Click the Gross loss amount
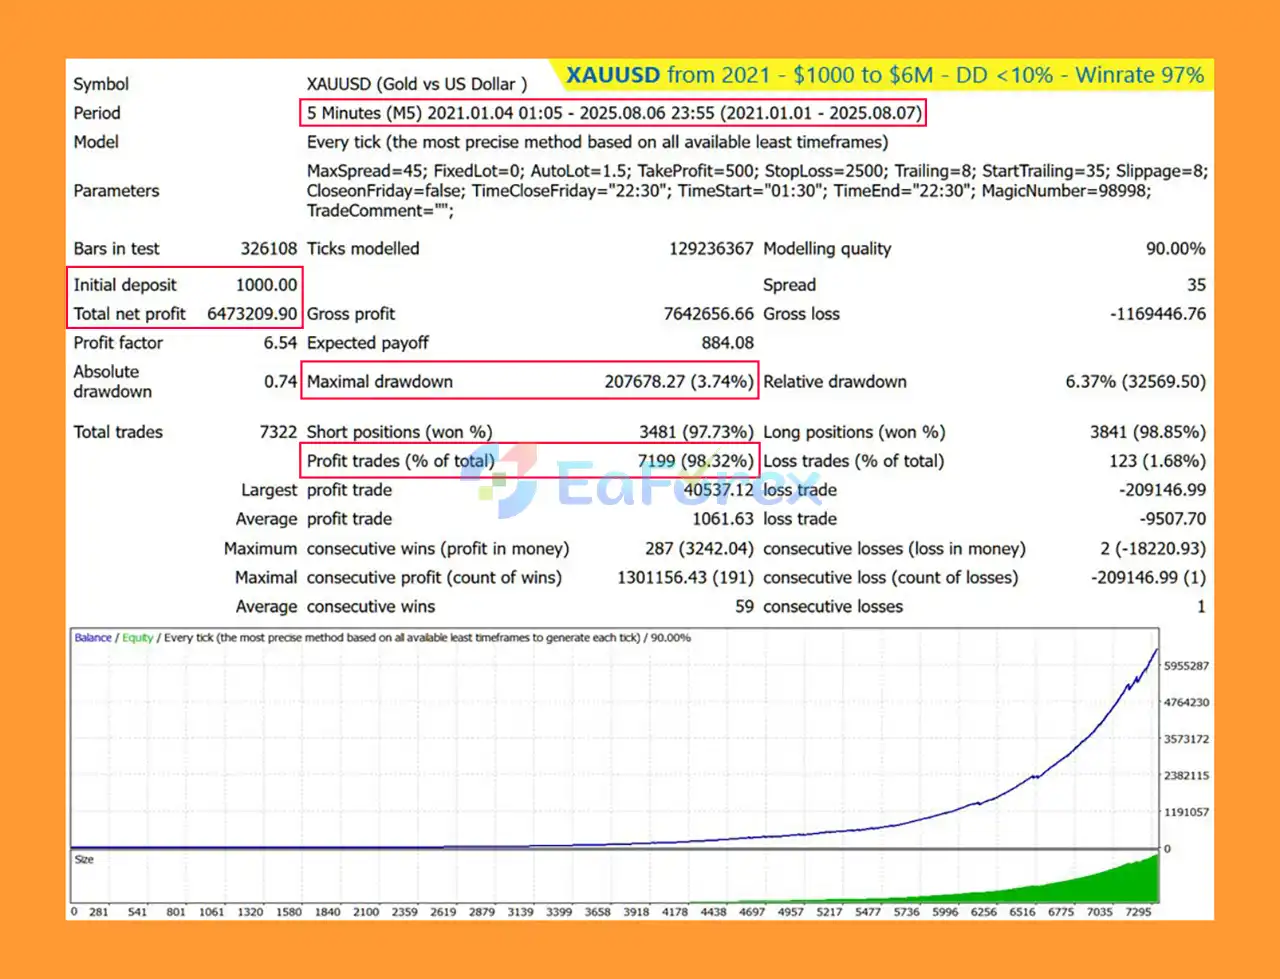 point(1157,314)
